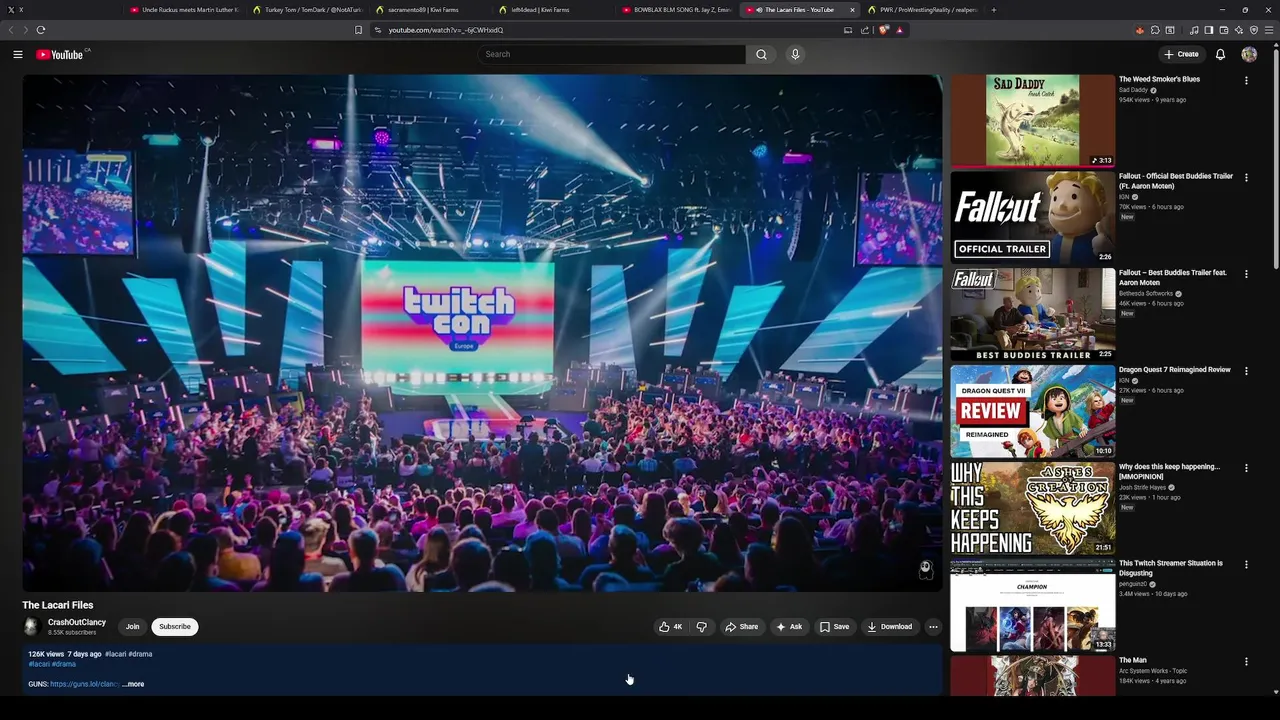Viewport: 1280px width, 720px height.
Task: Open Why does this keep happening video
Action: click(x=1032, y=508)
